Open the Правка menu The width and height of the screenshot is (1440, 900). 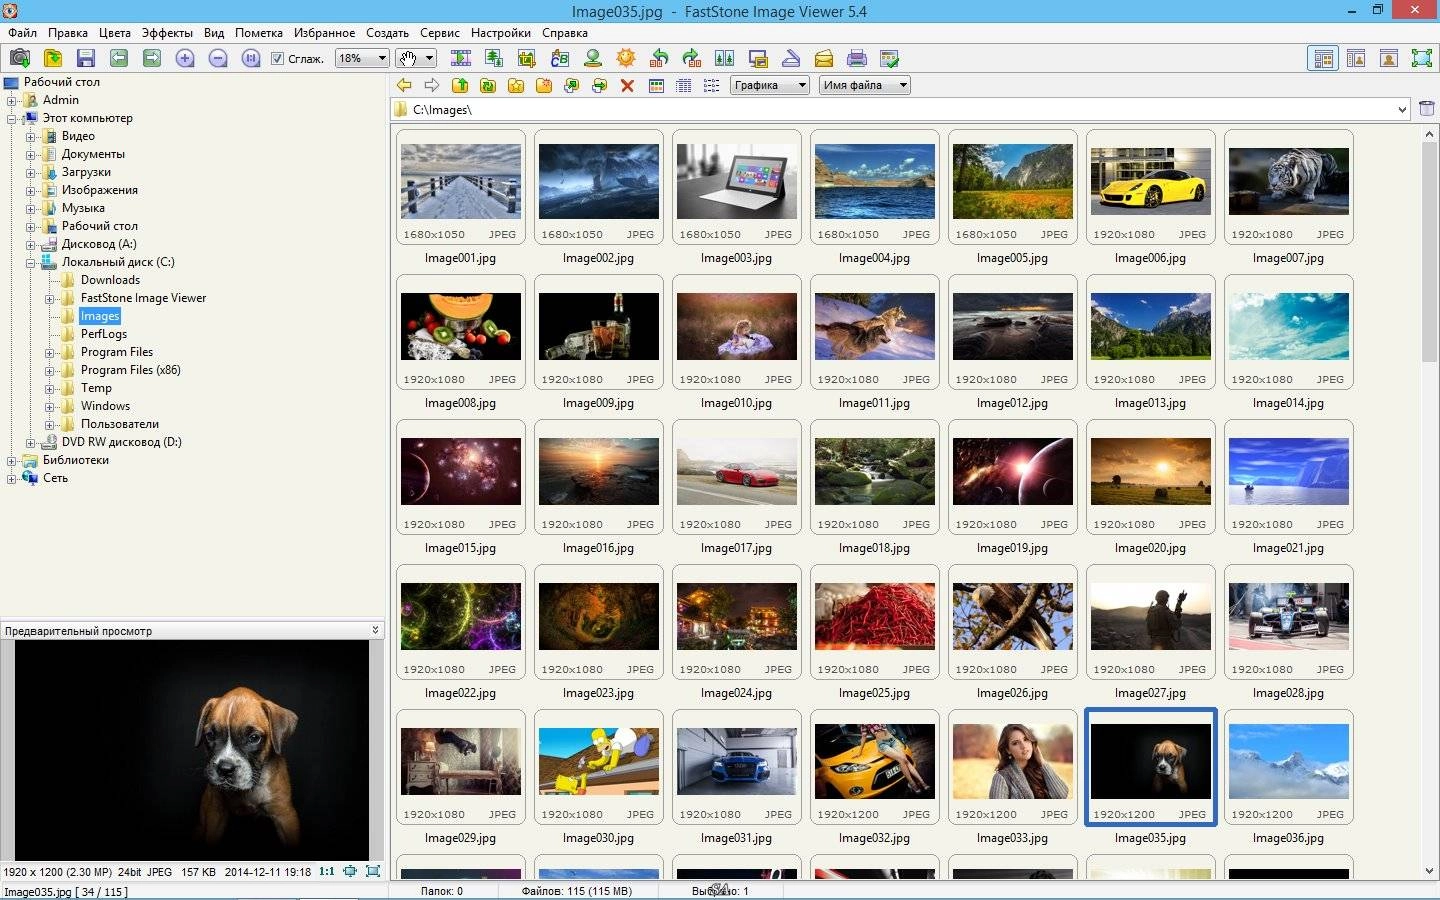(67, 32)
